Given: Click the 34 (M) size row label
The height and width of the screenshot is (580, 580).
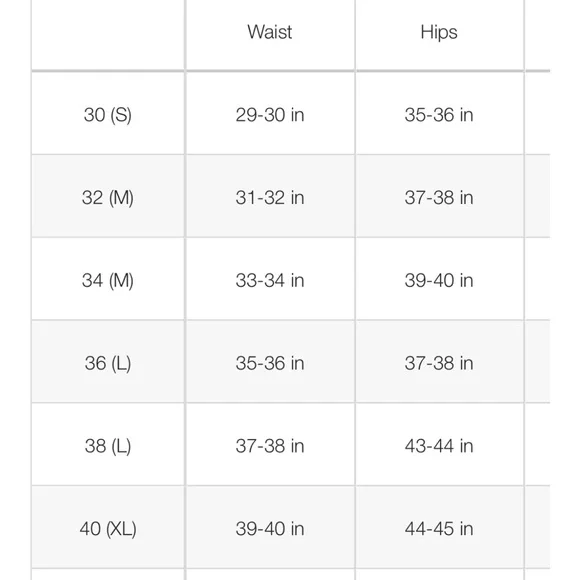Looking at the screenshot, I should coord(108,280).
